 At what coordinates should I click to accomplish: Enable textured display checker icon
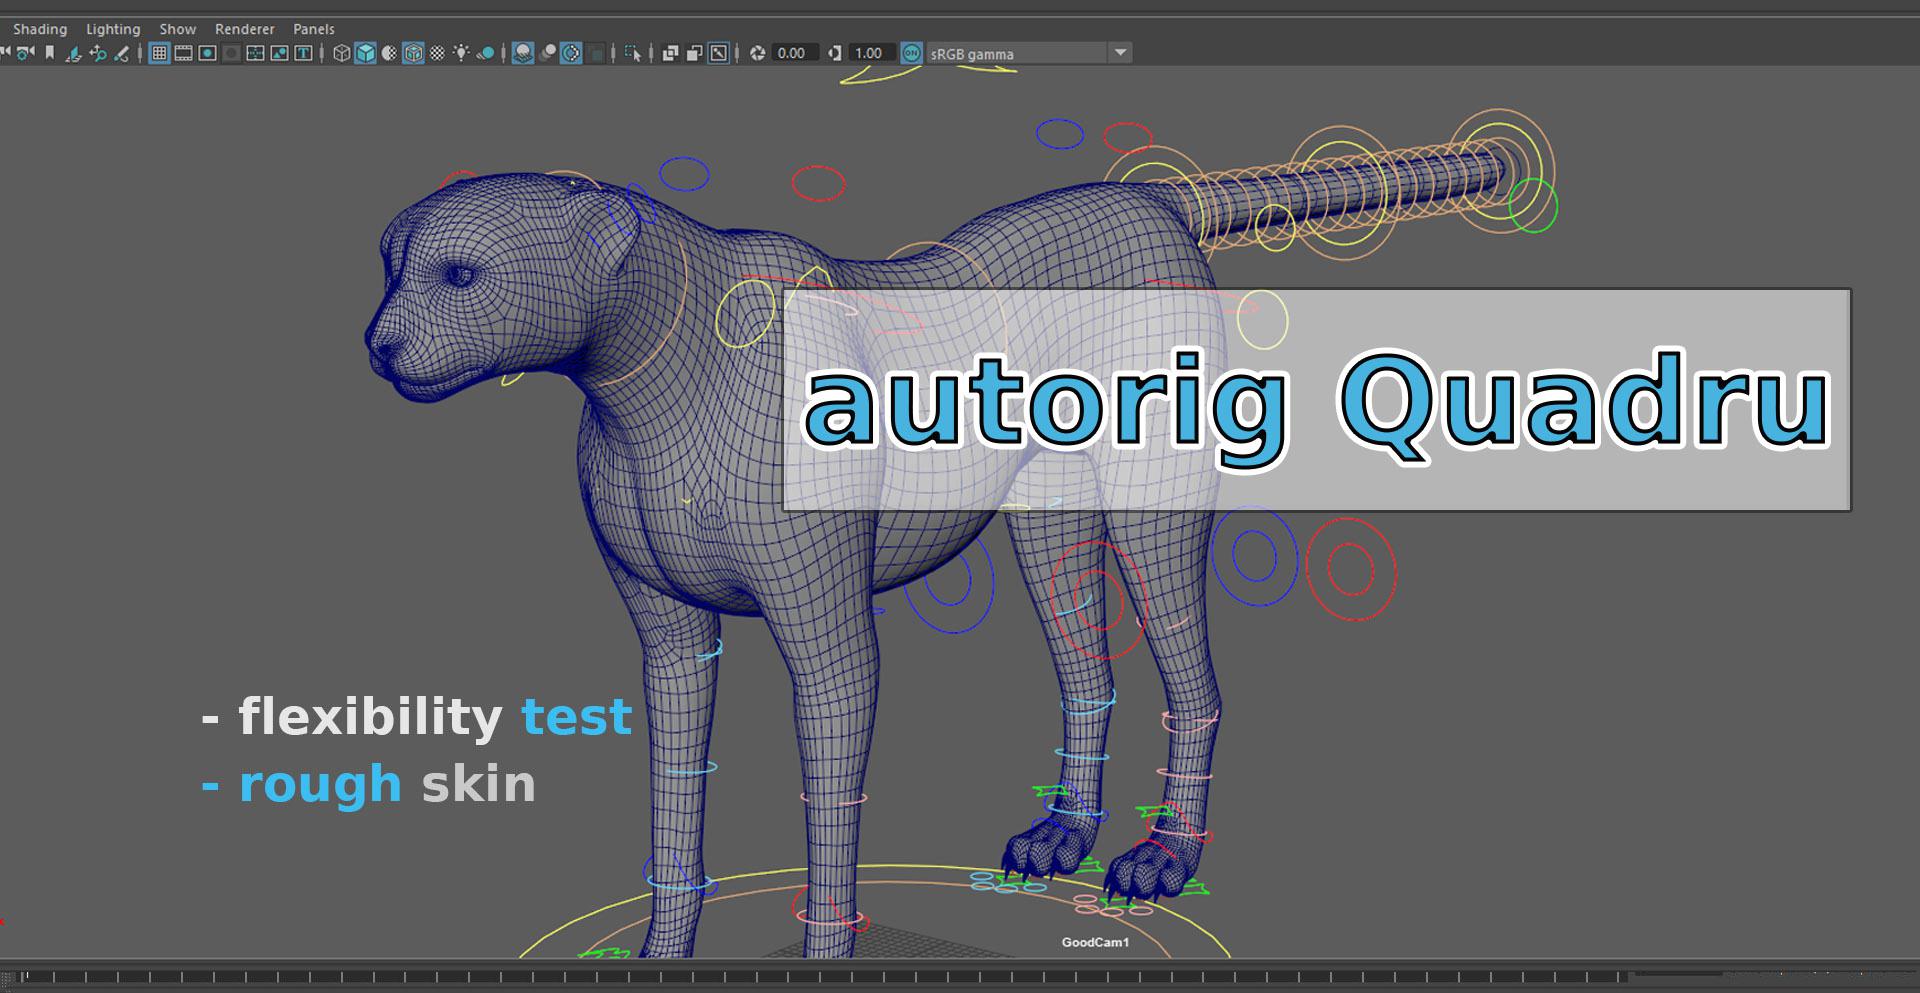point(437,53)
